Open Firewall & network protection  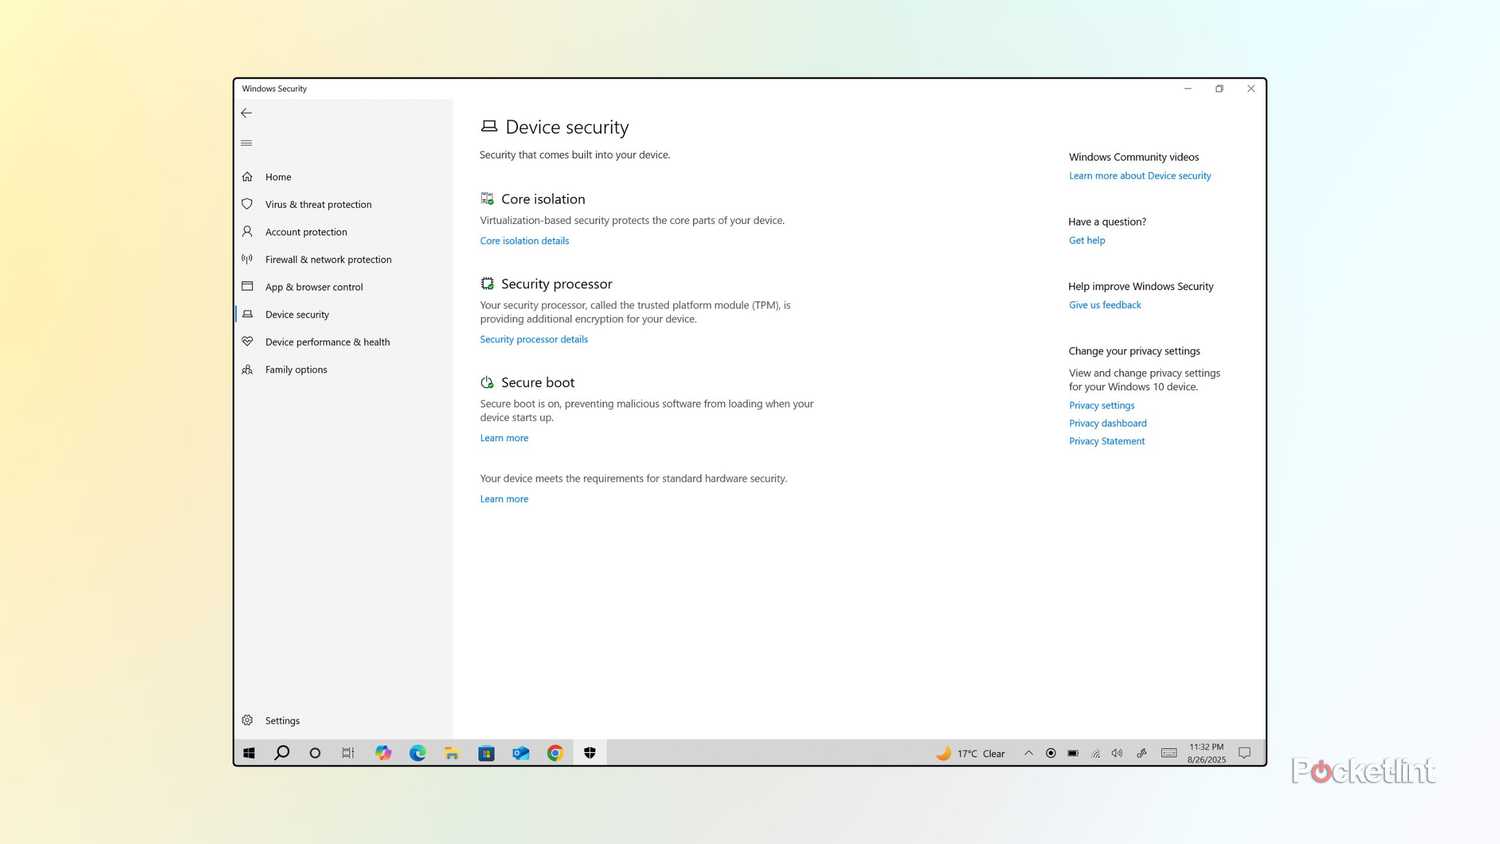click(328, 259)
